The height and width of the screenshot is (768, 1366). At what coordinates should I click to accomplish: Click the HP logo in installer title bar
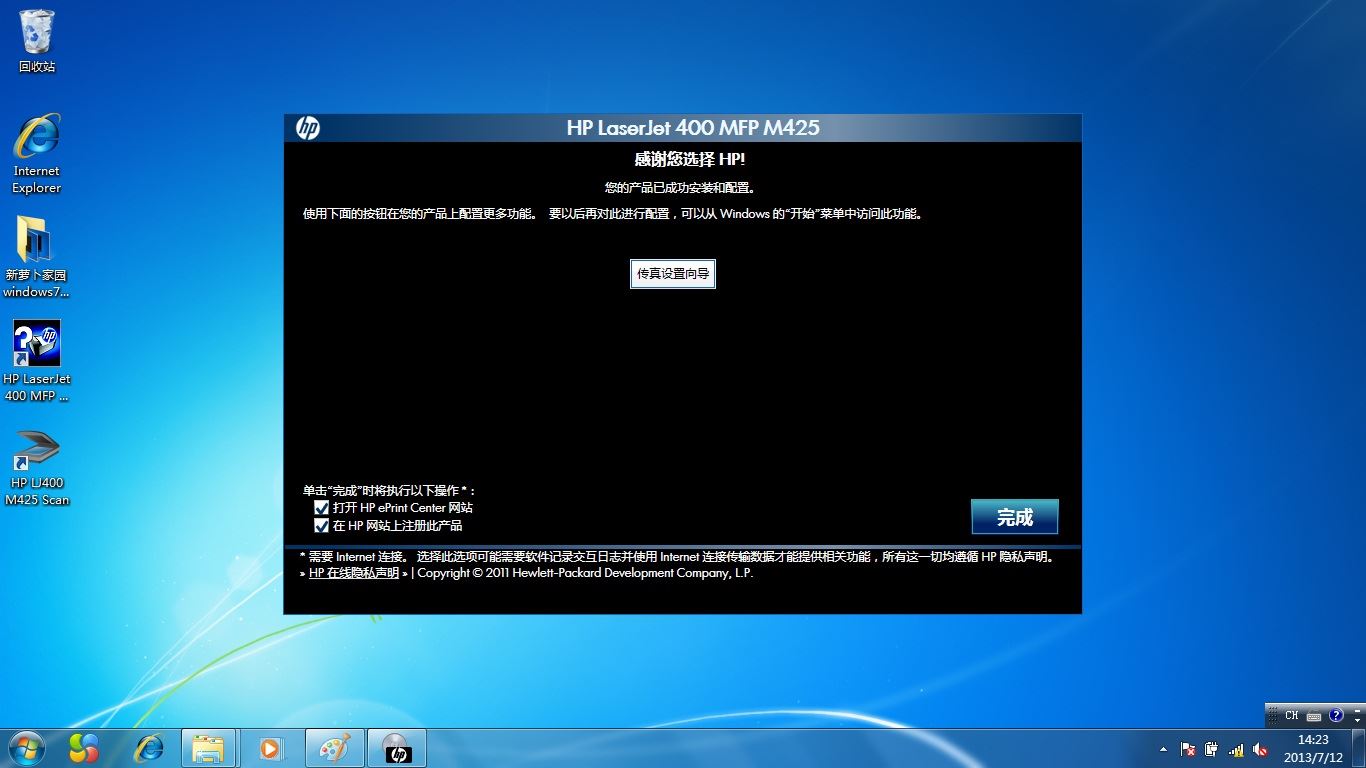pos(308,128)
